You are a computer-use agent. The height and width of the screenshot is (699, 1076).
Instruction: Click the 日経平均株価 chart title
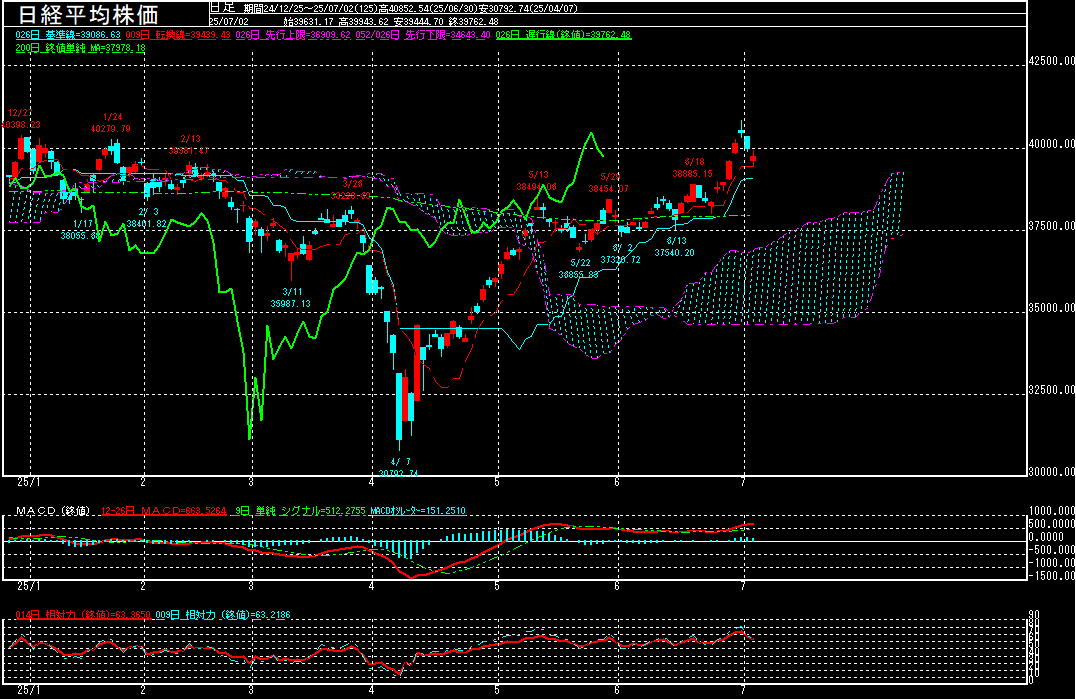[88, 14]
